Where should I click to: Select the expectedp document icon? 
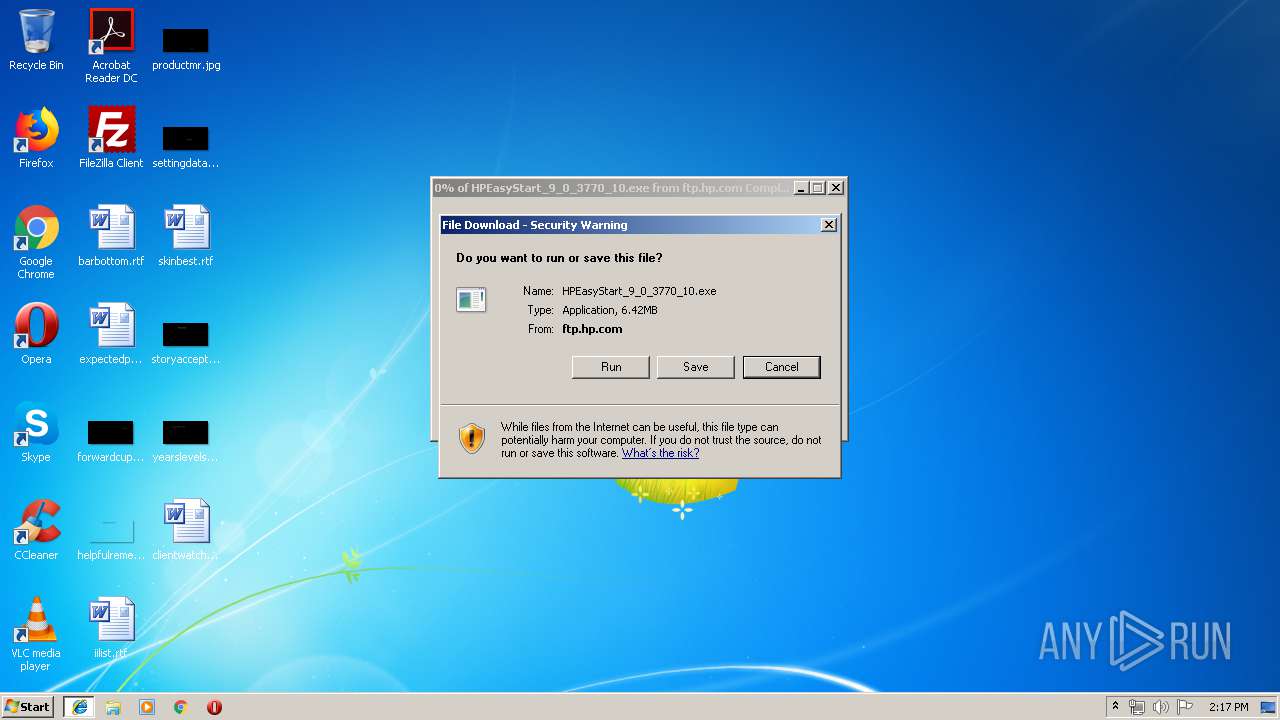[111, 334]
